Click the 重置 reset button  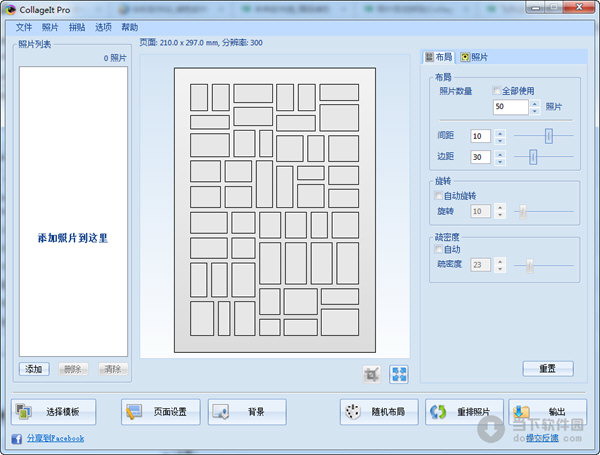point(548,369)
